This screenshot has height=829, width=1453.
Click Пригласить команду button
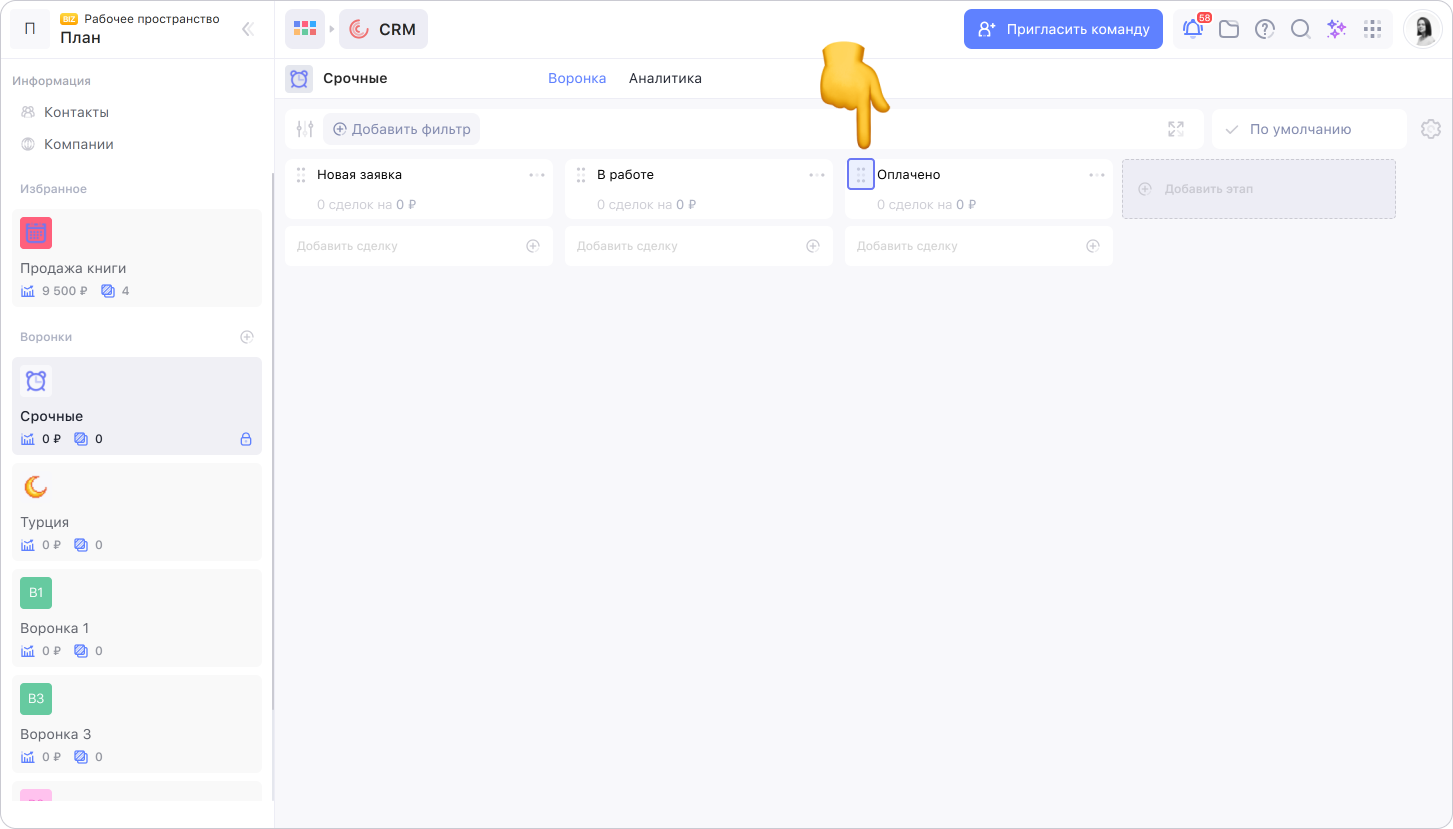click(x=1063, y=29)
